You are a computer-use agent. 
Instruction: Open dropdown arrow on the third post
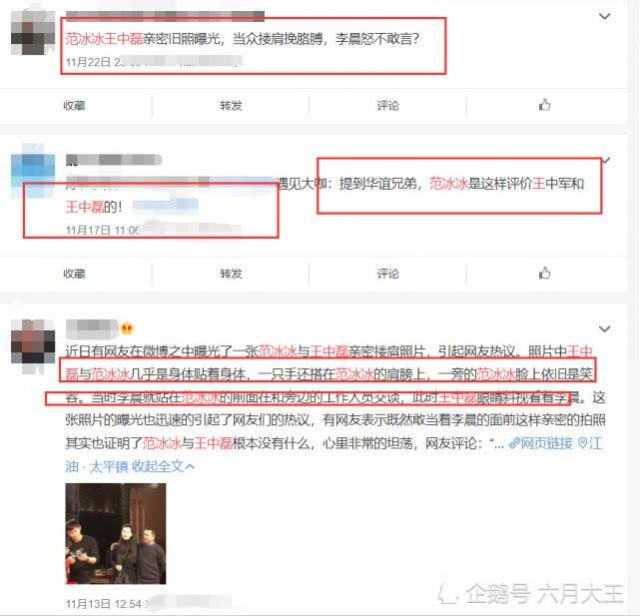[x=604, y=329]
